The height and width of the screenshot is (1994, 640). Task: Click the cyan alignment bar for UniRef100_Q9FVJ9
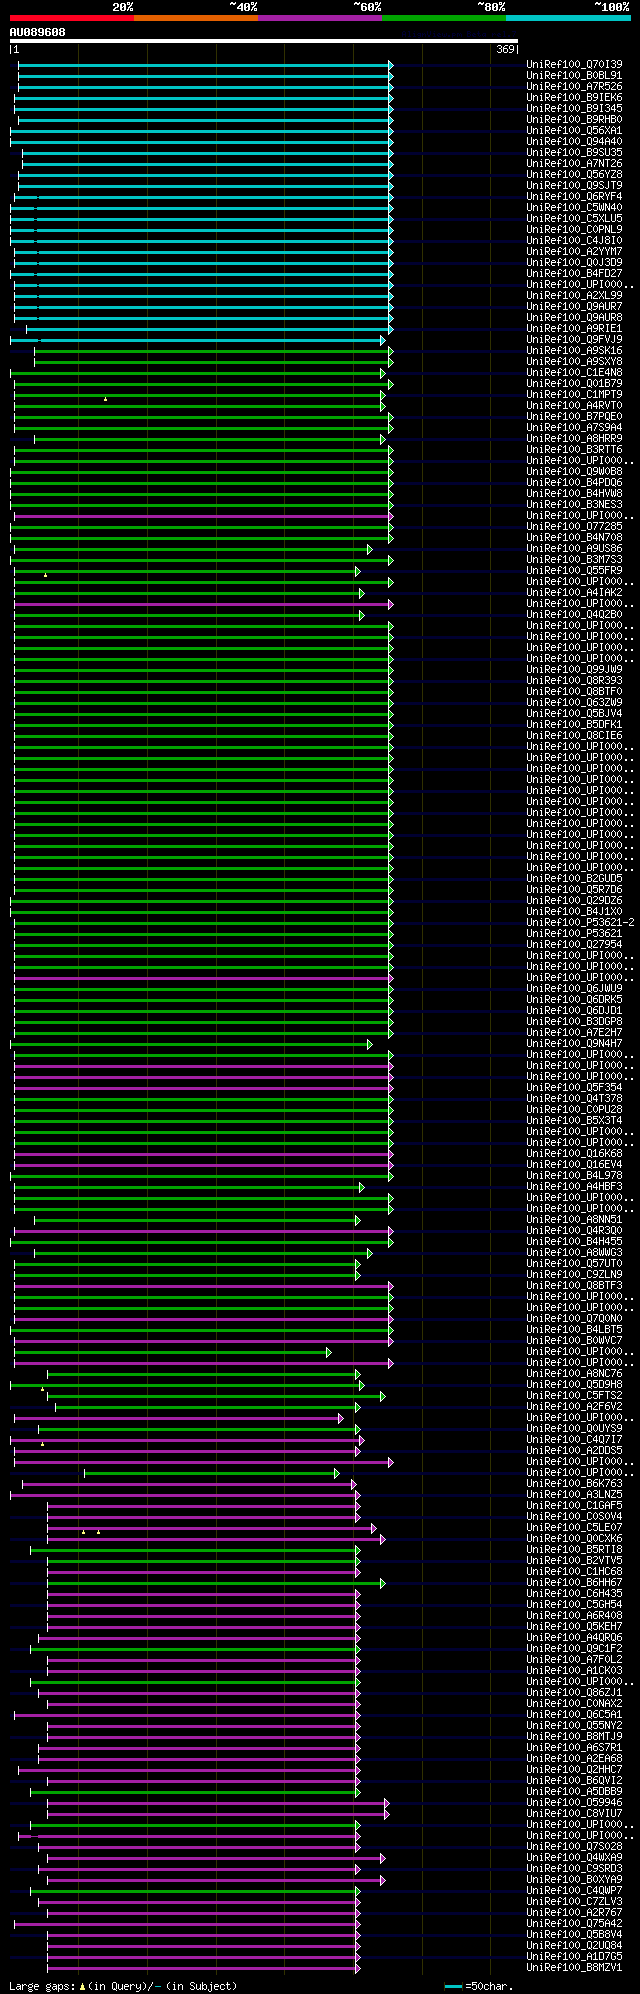(x=197, y=340)
